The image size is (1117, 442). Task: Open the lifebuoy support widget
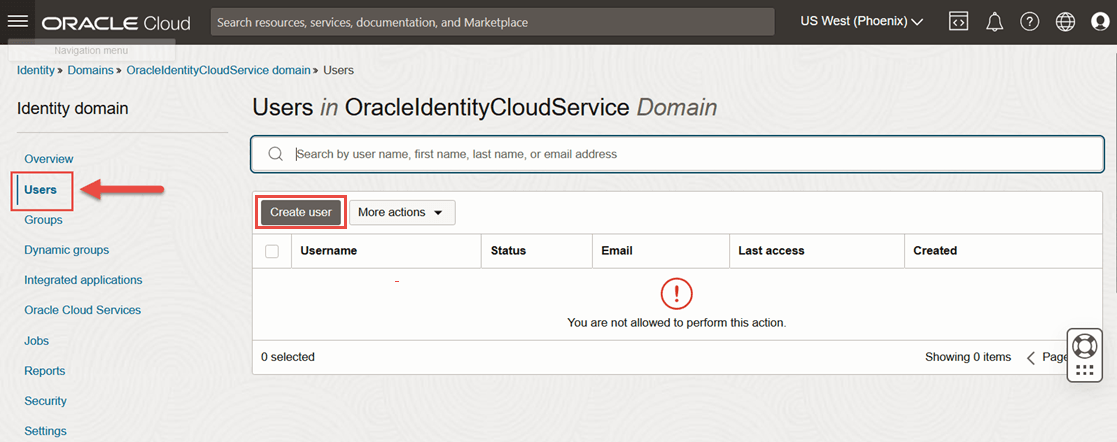[1084, 346]
